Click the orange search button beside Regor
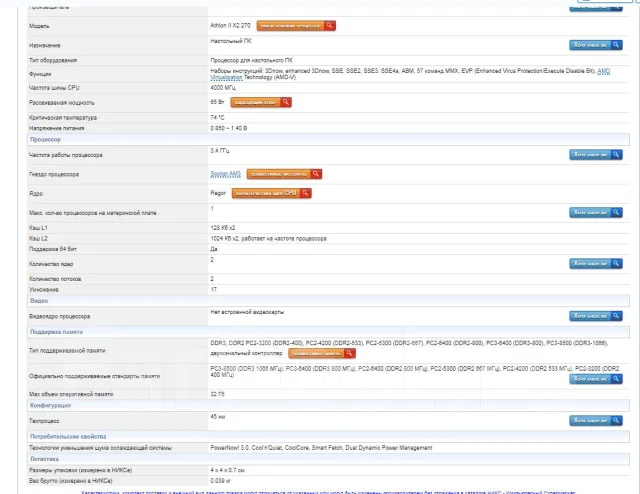The height and width of the screenshot is (494, 640). coord(271,193)
